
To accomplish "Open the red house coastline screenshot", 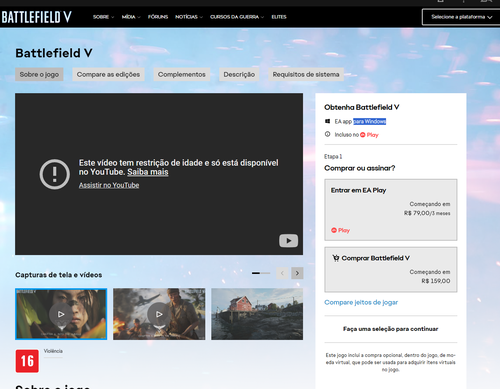I will tap(257, 314).
